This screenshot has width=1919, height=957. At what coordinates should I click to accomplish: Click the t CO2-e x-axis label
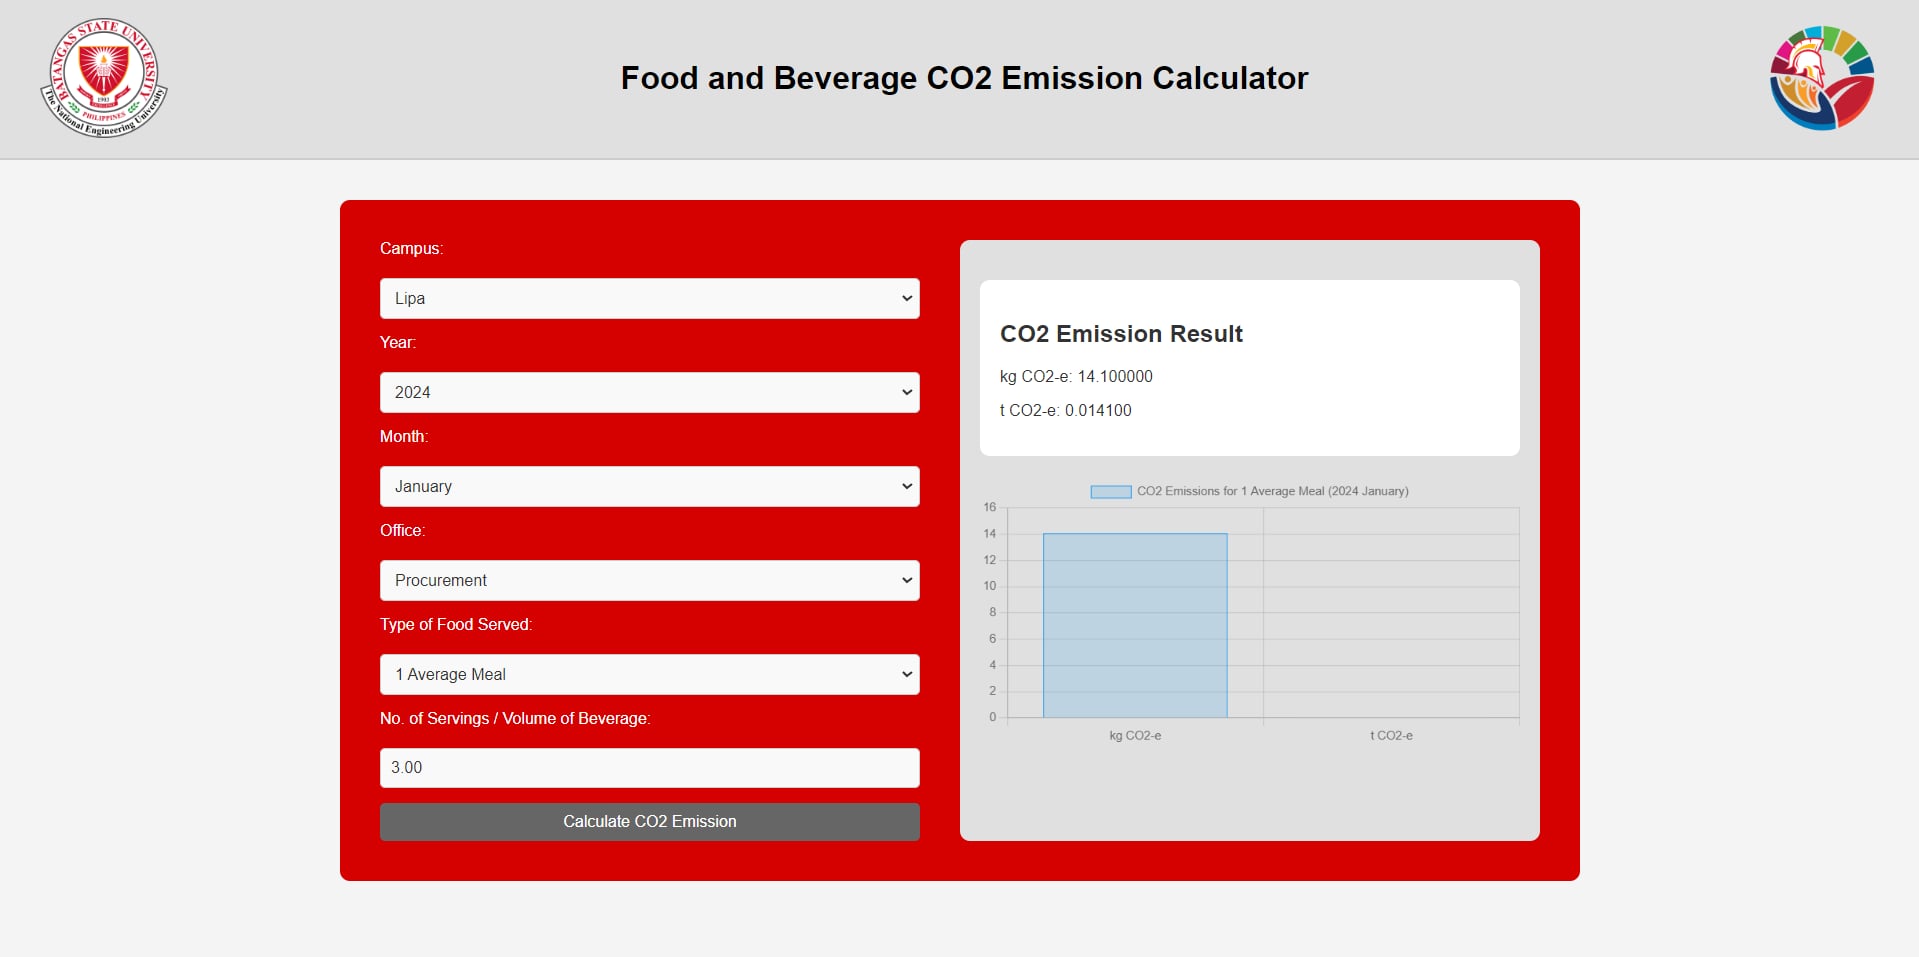(1391, 735)
